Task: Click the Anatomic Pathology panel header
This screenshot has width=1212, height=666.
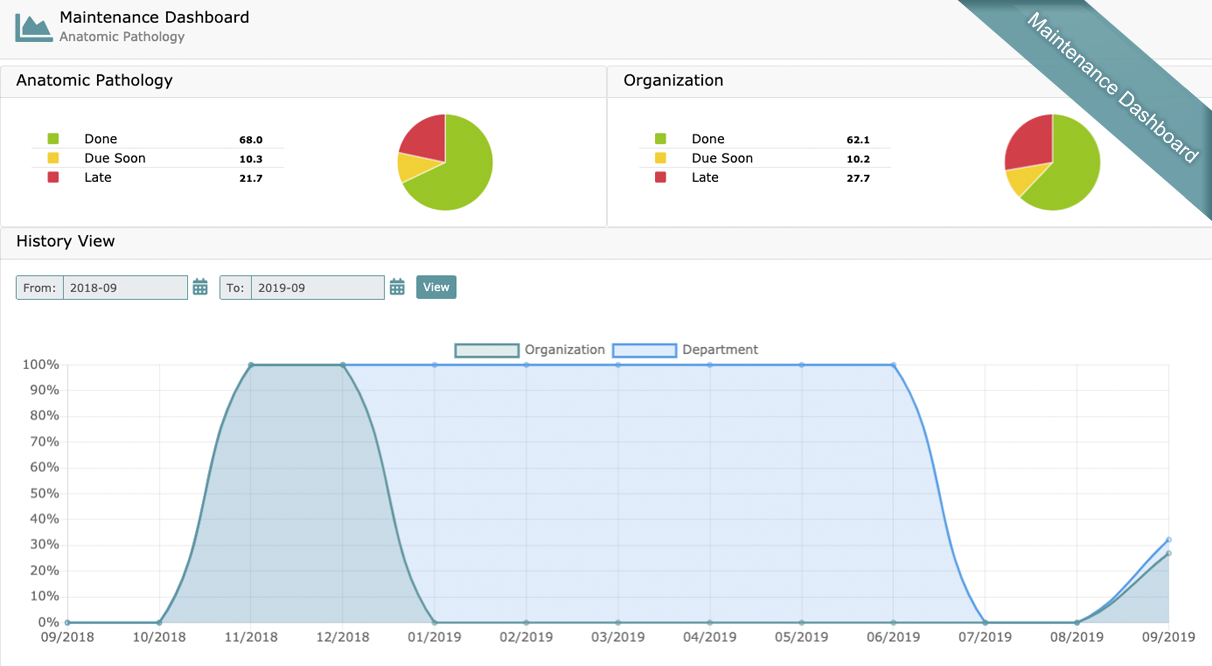Action: click(x=94, y=81)
